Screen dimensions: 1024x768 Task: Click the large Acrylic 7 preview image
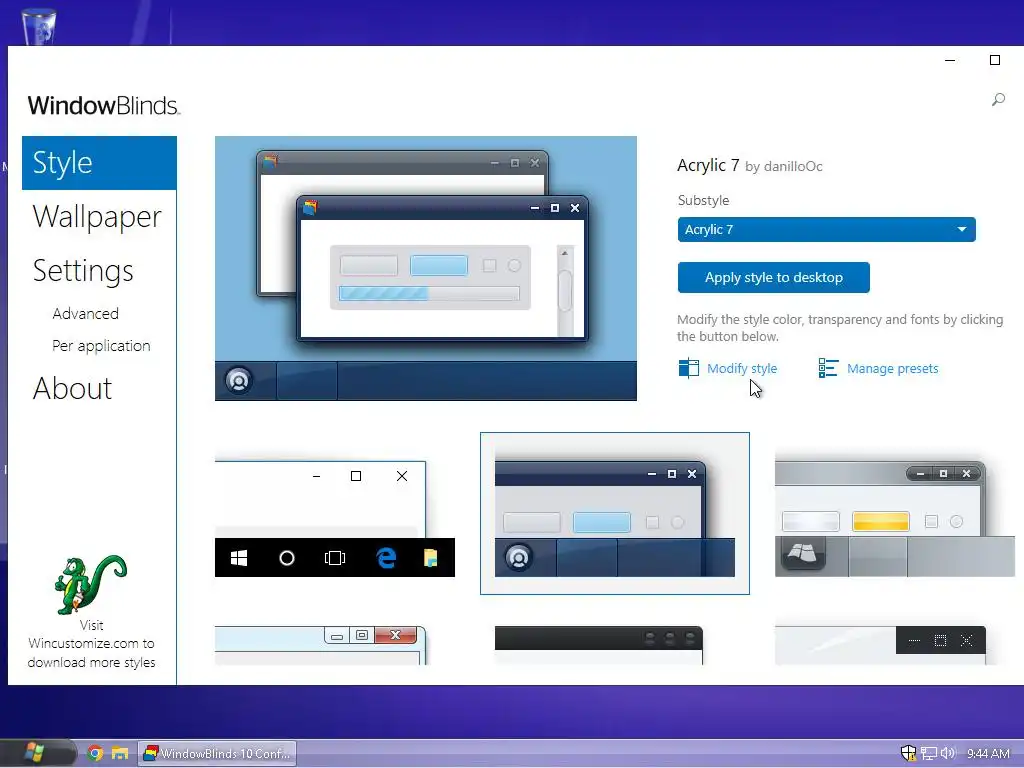click(x=426, y=268)
